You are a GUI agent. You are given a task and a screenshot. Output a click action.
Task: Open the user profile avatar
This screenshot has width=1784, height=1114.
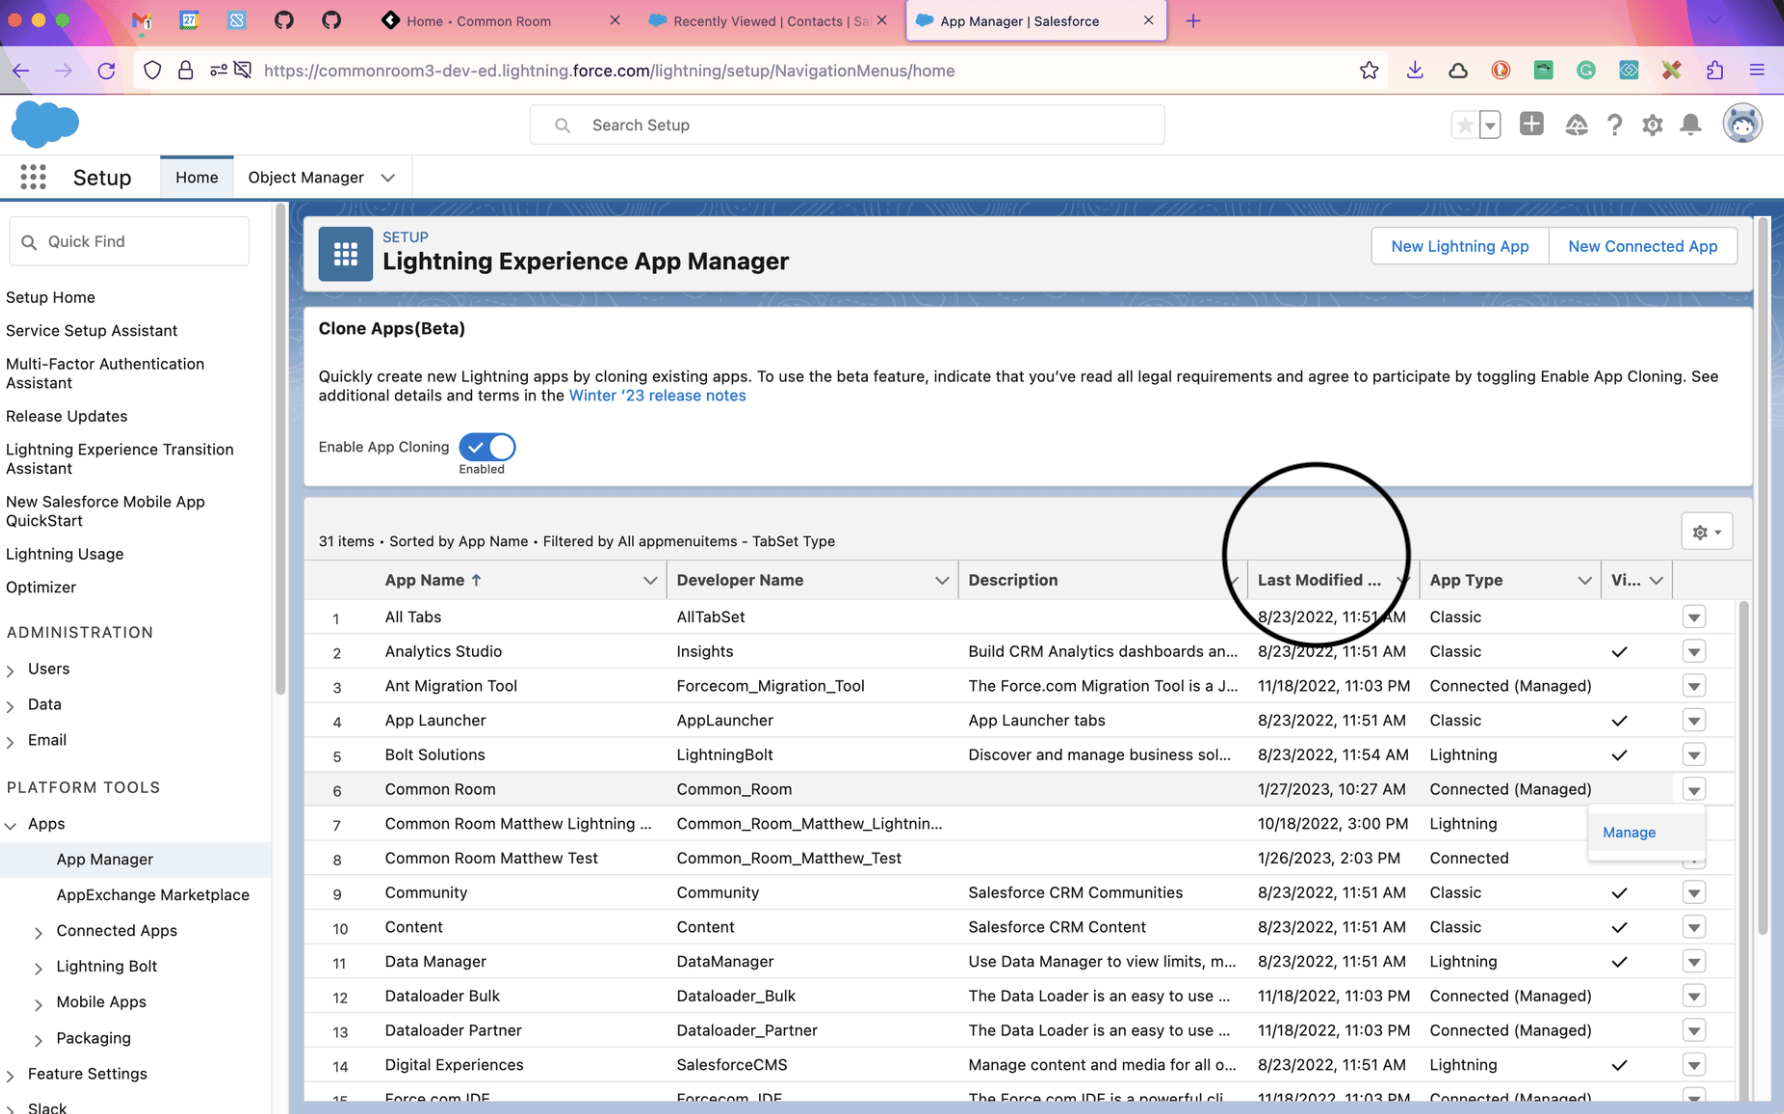1742,124
